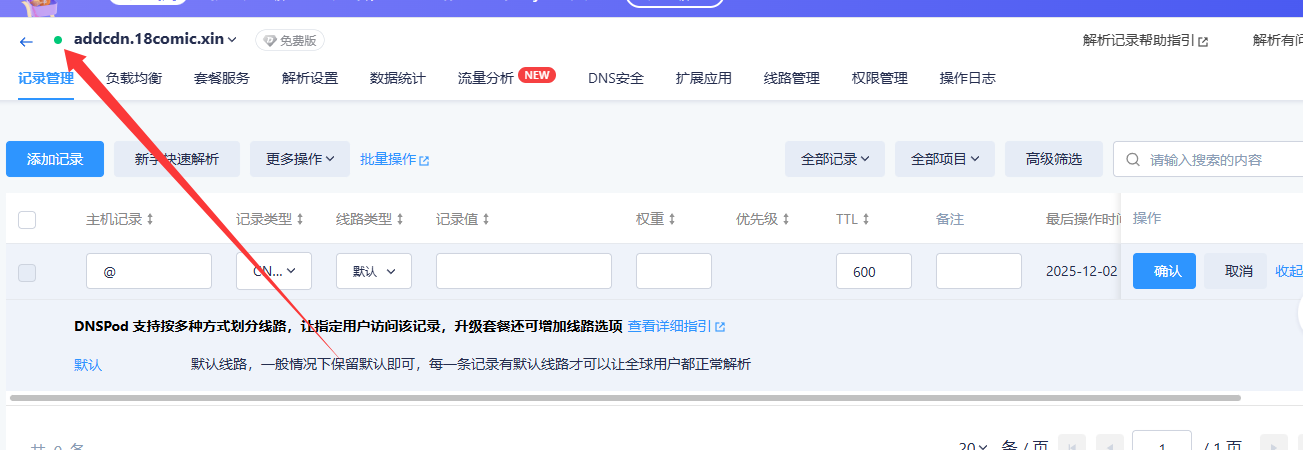Tick the select-all checkbox in table header

(x=27, y=220)
